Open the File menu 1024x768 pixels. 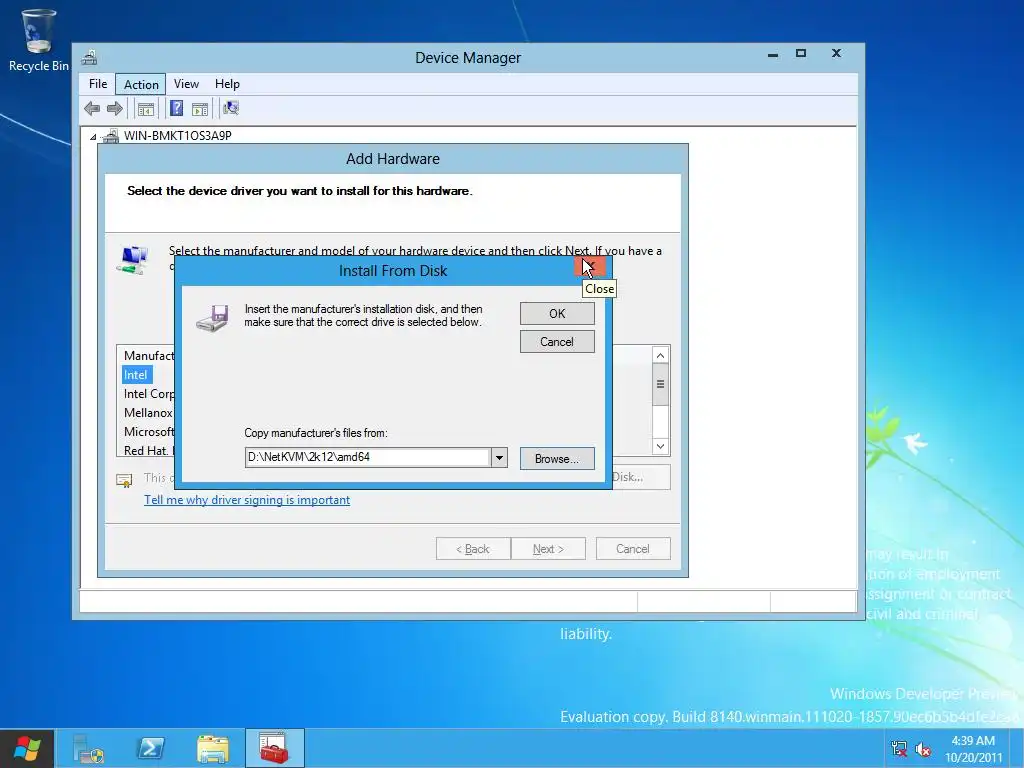click(x=98, y=84)
